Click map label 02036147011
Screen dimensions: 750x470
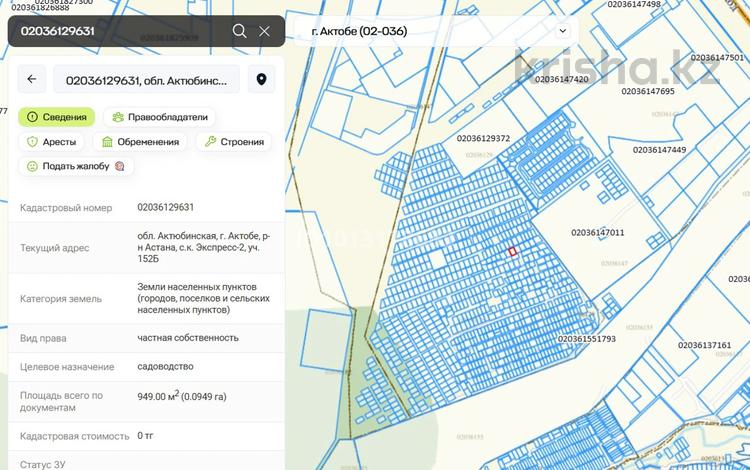pyautogui.click(x=597, y=233)
